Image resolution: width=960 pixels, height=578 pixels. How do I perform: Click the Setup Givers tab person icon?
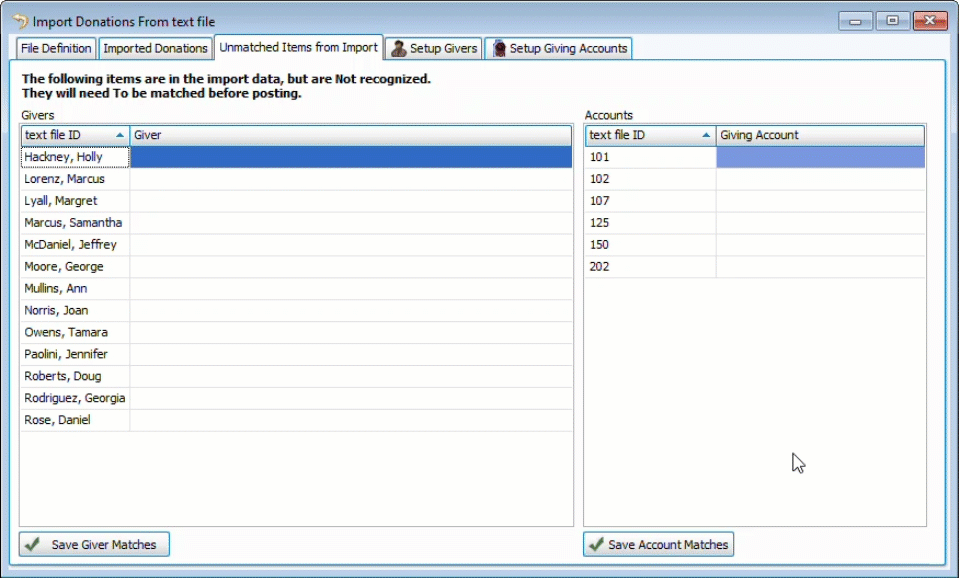click(x=398, y=48)
